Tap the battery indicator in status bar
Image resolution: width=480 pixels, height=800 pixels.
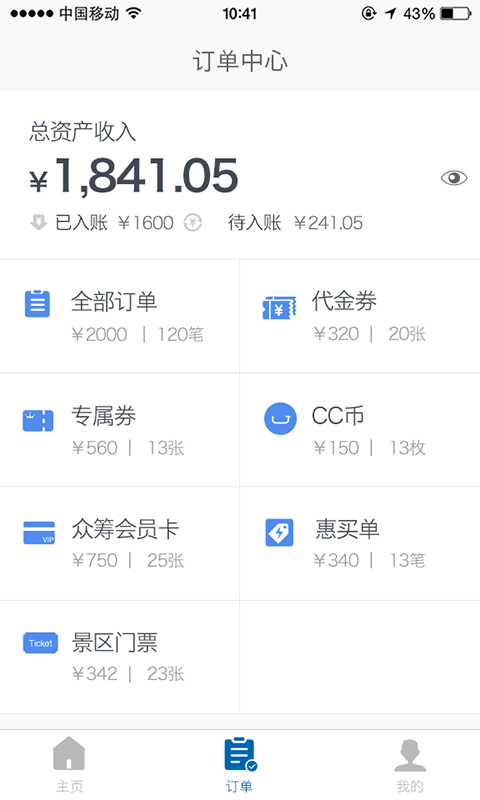point(456,13)
